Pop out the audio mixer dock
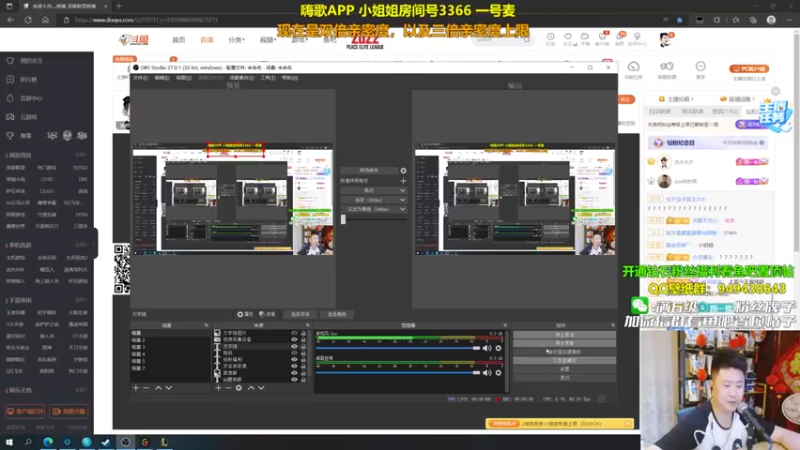 (x=505, y=325)
